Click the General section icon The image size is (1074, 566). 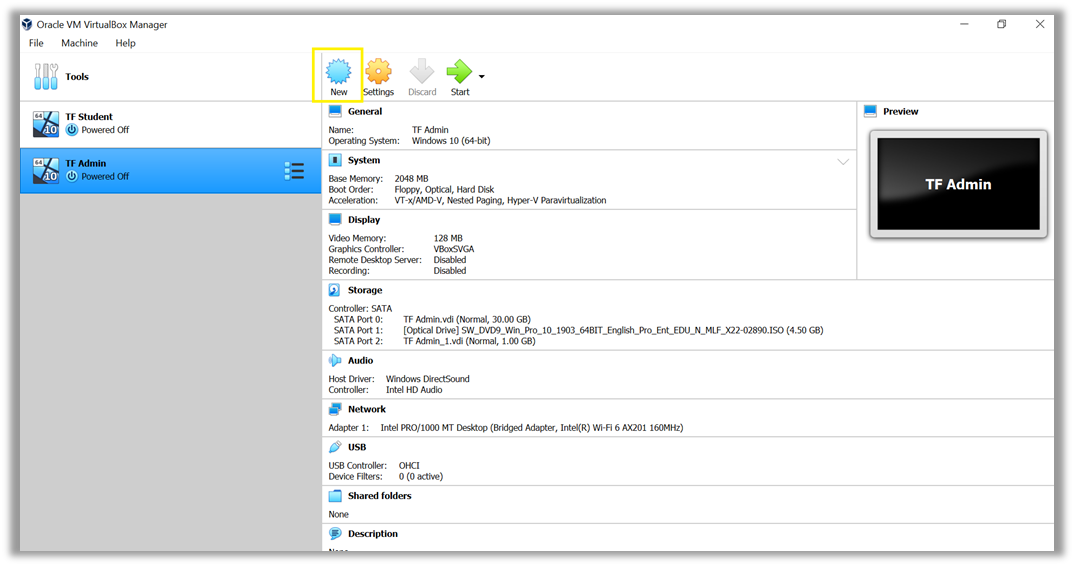coord(335,111)
